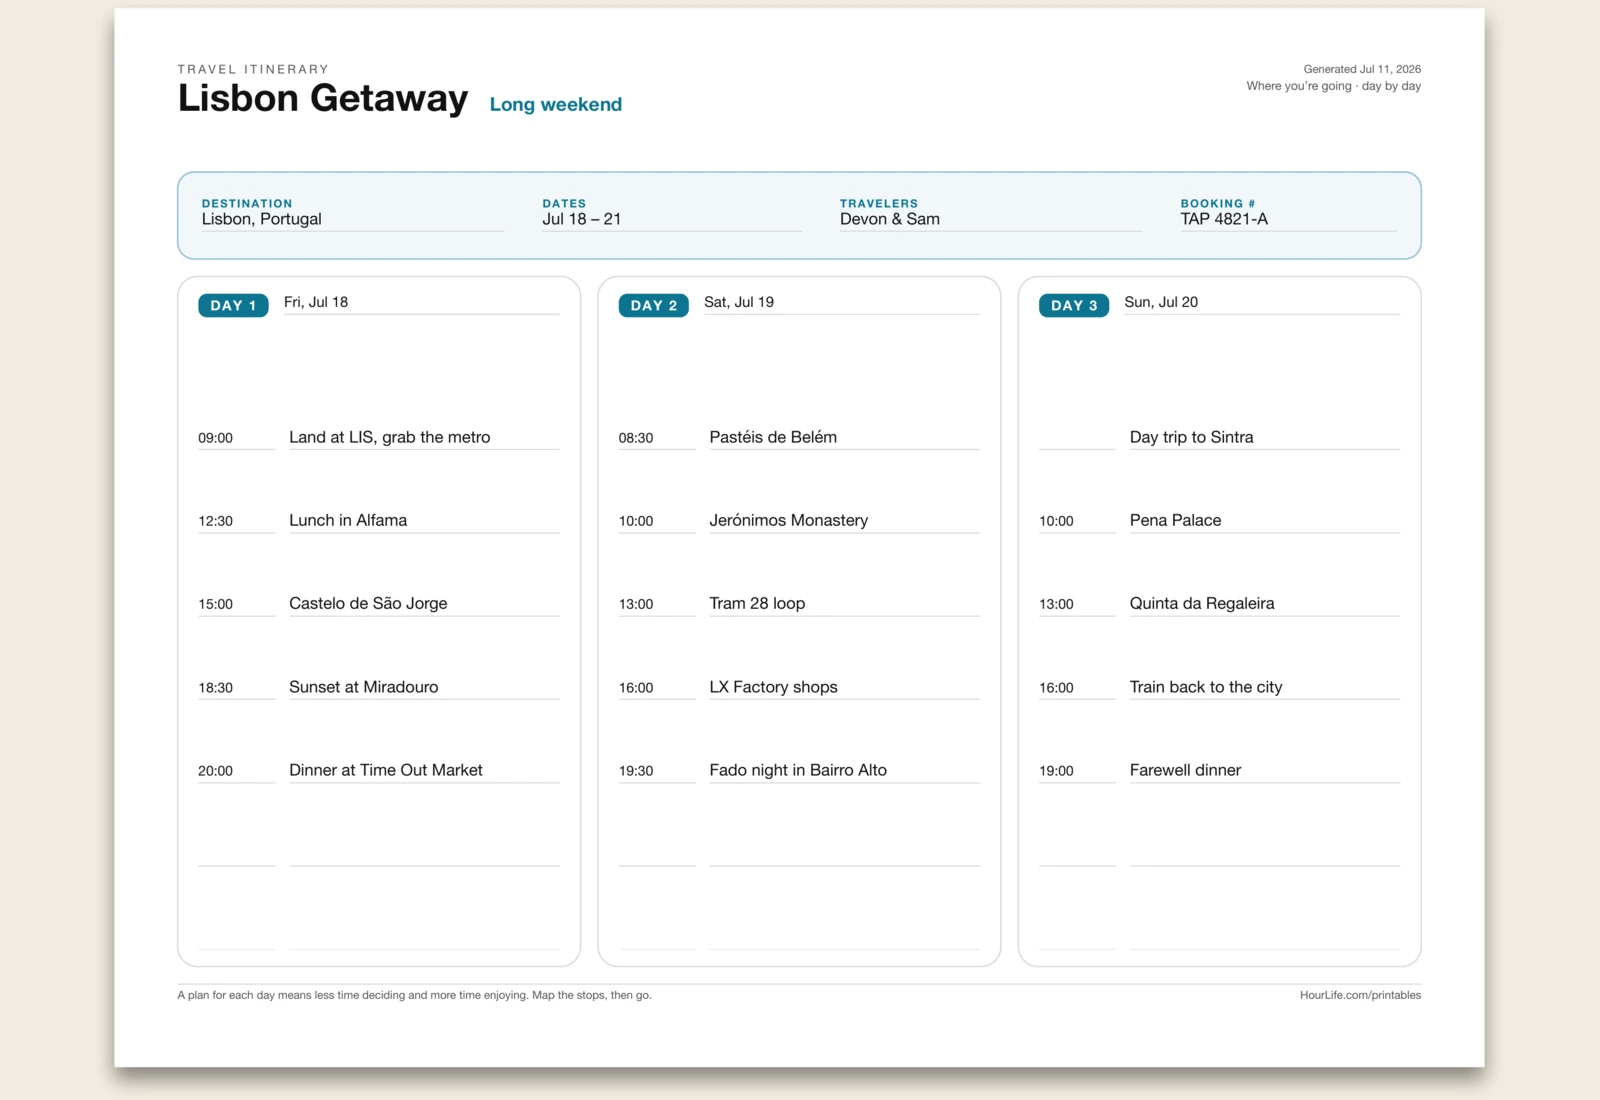Click 'Tram 28 loop' entry

point(757,603)
